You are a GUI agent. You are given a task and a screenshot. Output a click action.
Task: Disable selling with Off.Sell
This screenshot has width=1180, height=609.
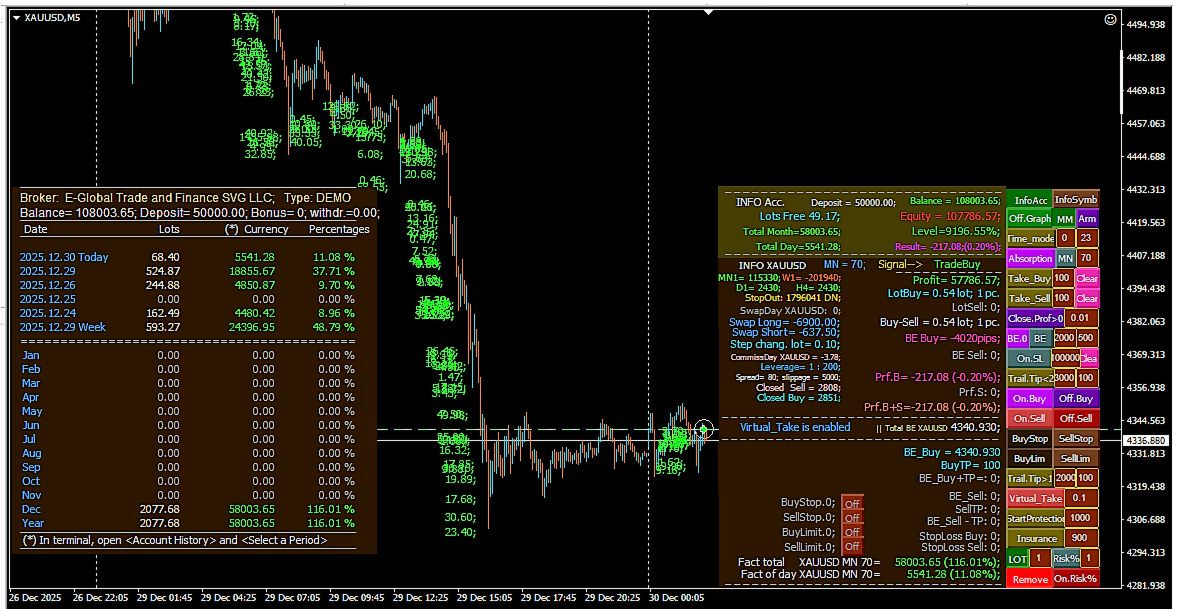coord(1075,419)
